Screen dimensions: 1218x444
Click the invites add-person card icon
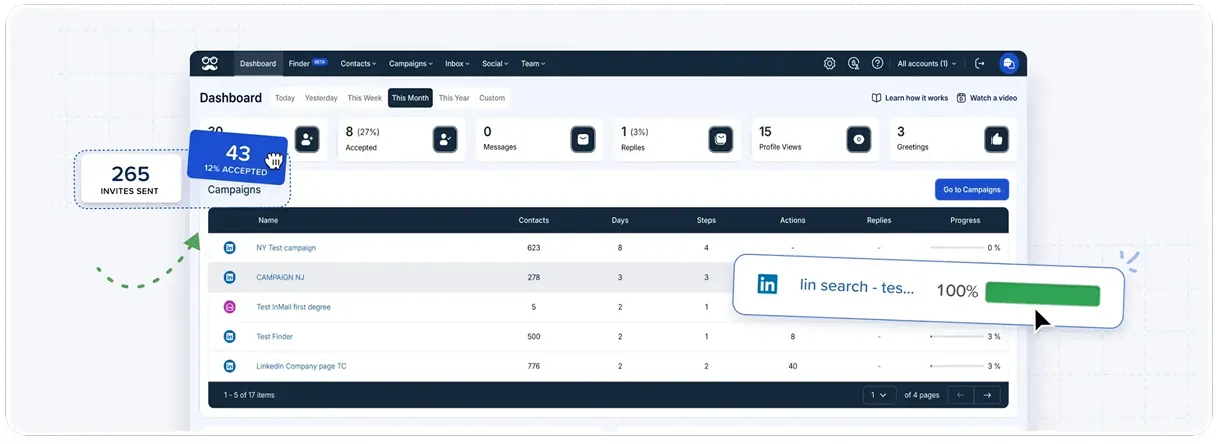point(308,139)
